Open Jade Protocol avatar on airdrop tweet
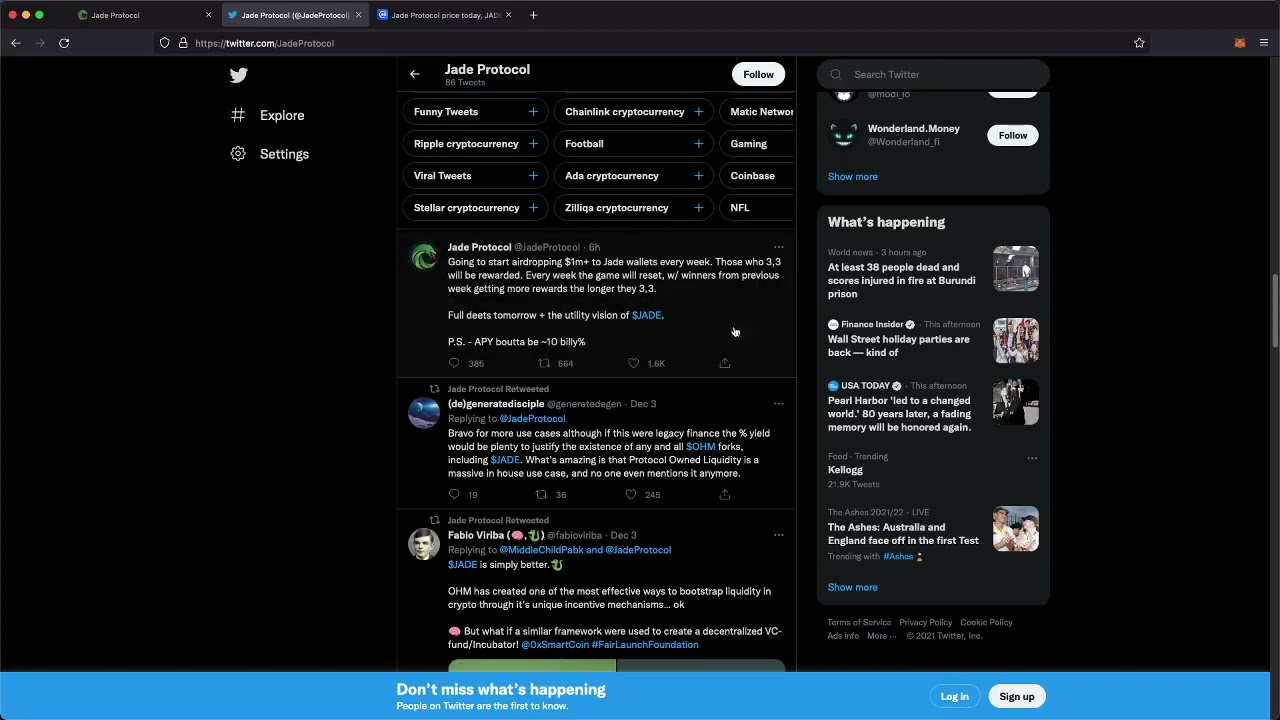Screen dimensions: 1280x720 point(424,257)
